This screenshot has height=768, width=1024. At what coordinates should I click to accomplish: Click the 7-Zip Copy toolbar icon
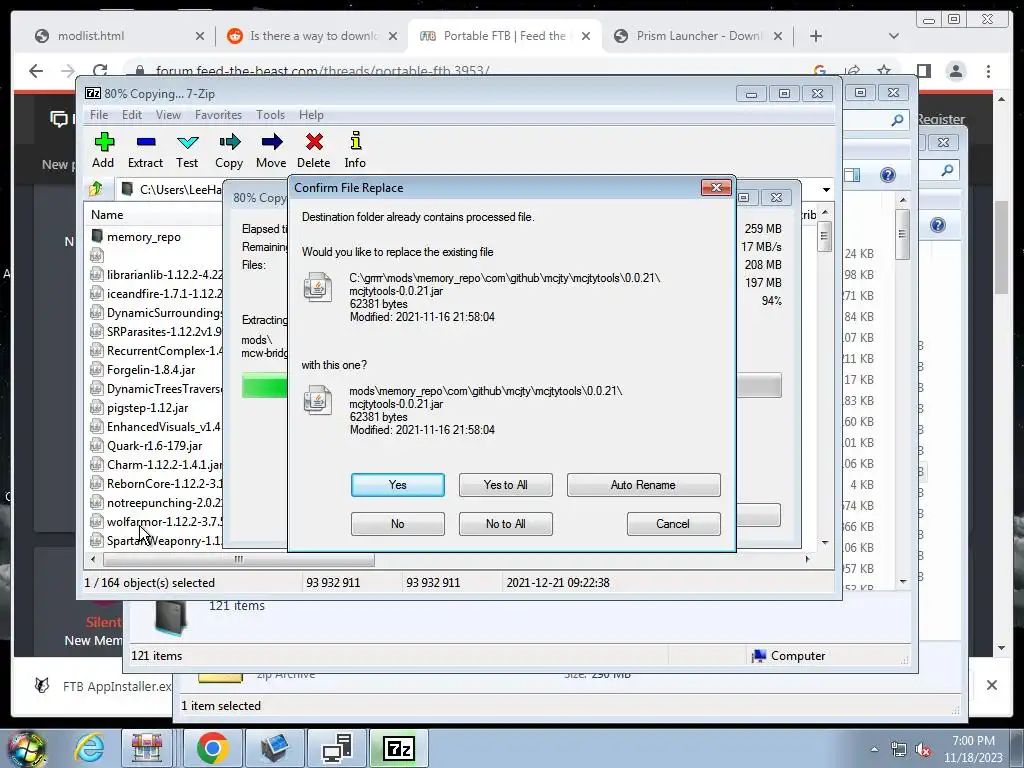coord(229,150)
